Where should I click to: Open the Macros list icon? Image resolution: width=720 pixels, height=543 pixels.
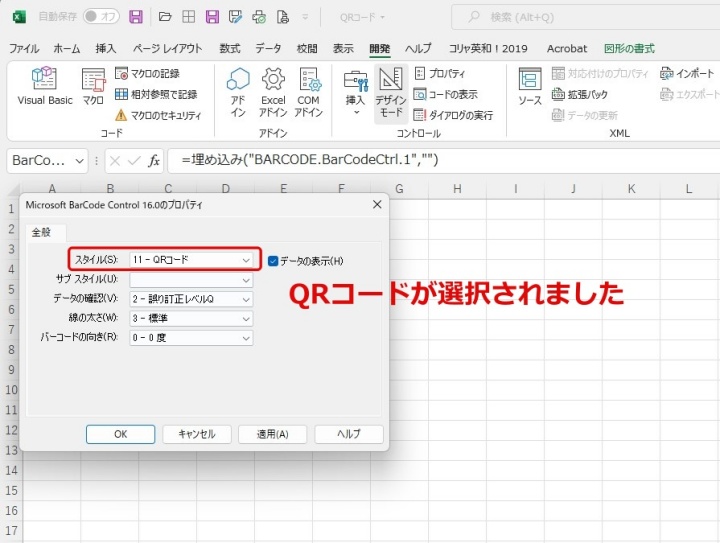tap(93, 86)
